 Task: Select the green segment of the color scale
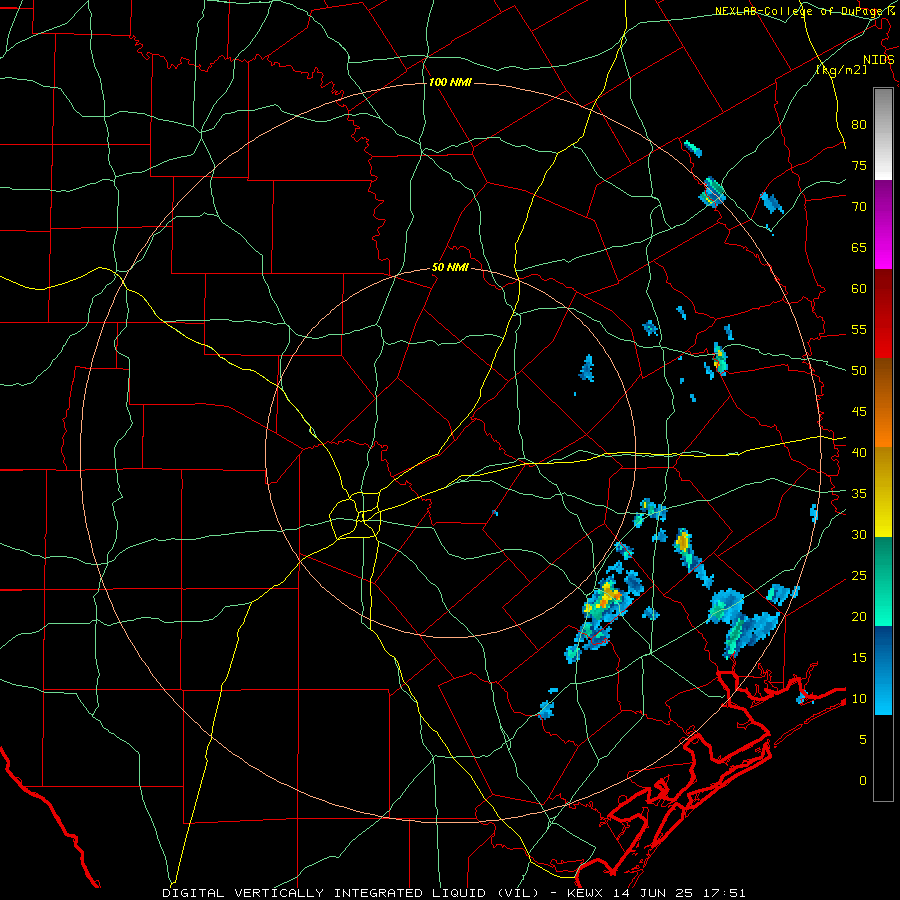[x=883, y=581]
